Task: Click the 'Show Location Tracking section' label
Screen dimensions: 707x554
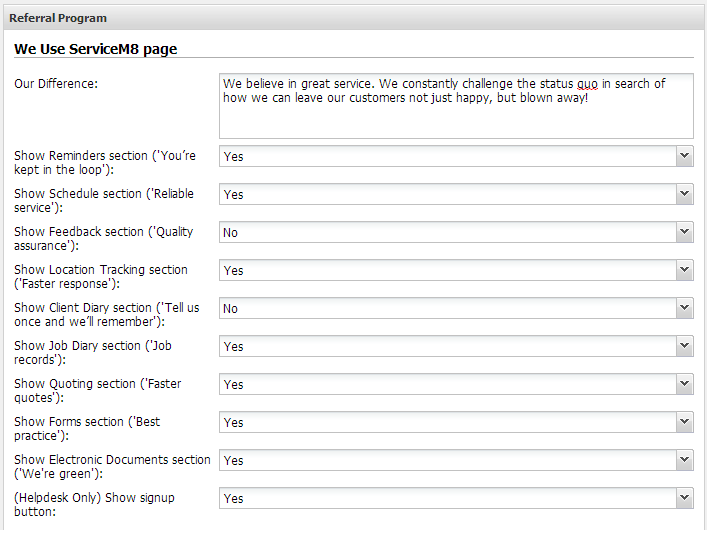Action: click(101, 276)
